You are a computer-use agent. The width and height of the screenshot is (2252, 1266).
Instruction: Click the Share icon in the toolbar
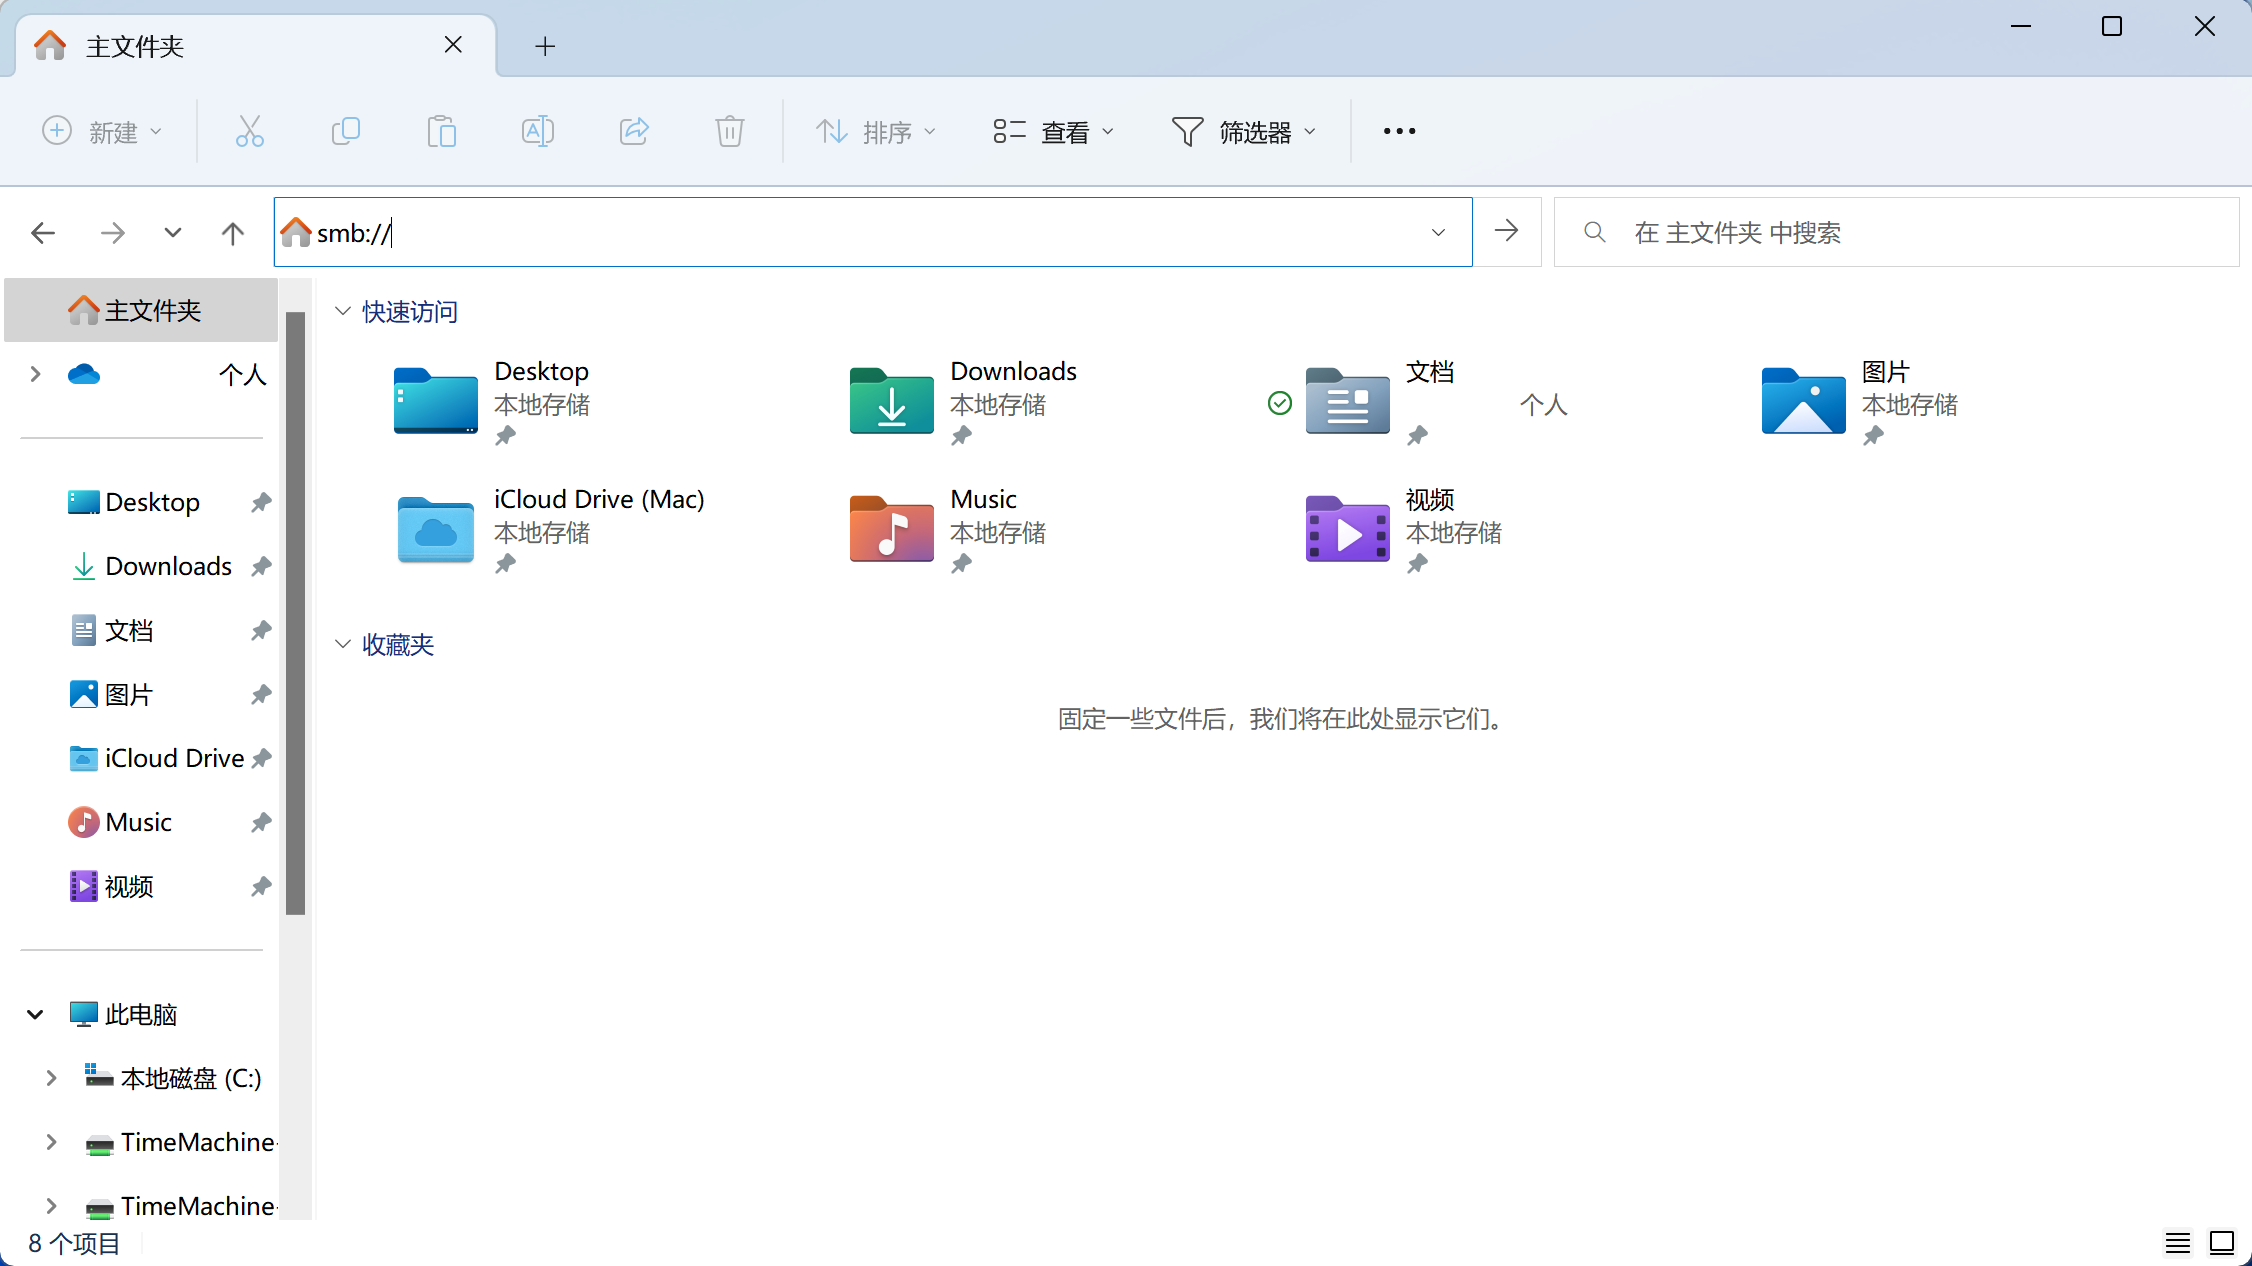click(633, 131)
